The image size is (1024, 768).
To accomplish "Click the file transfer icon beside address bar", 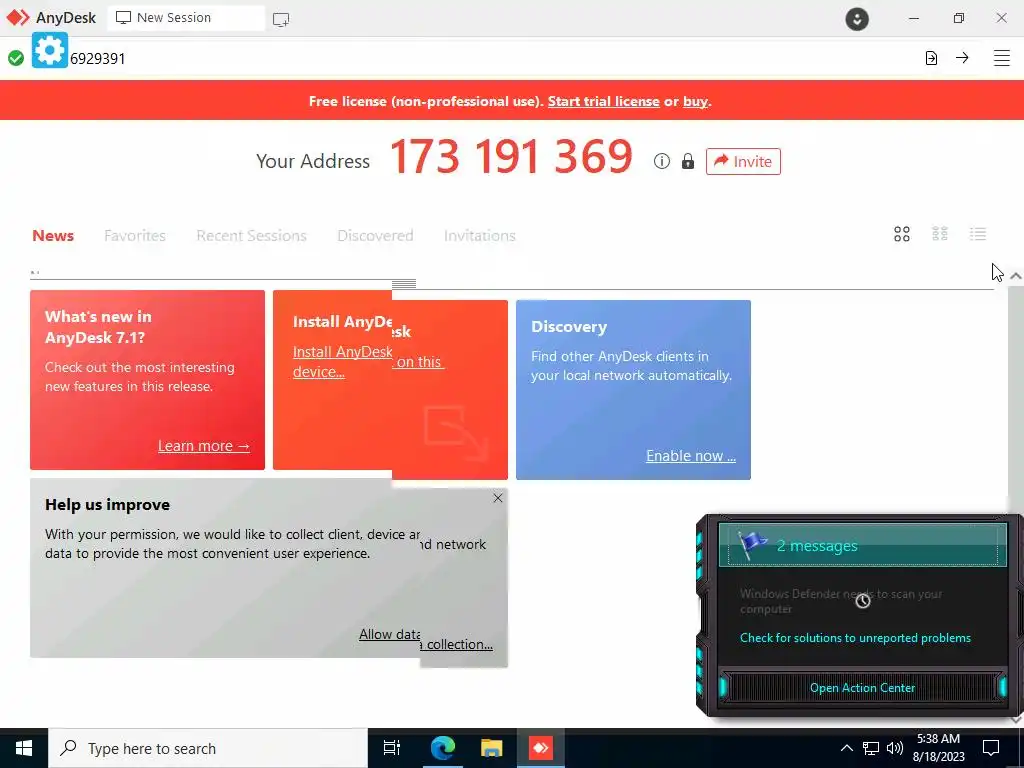I will pos(931,58).
